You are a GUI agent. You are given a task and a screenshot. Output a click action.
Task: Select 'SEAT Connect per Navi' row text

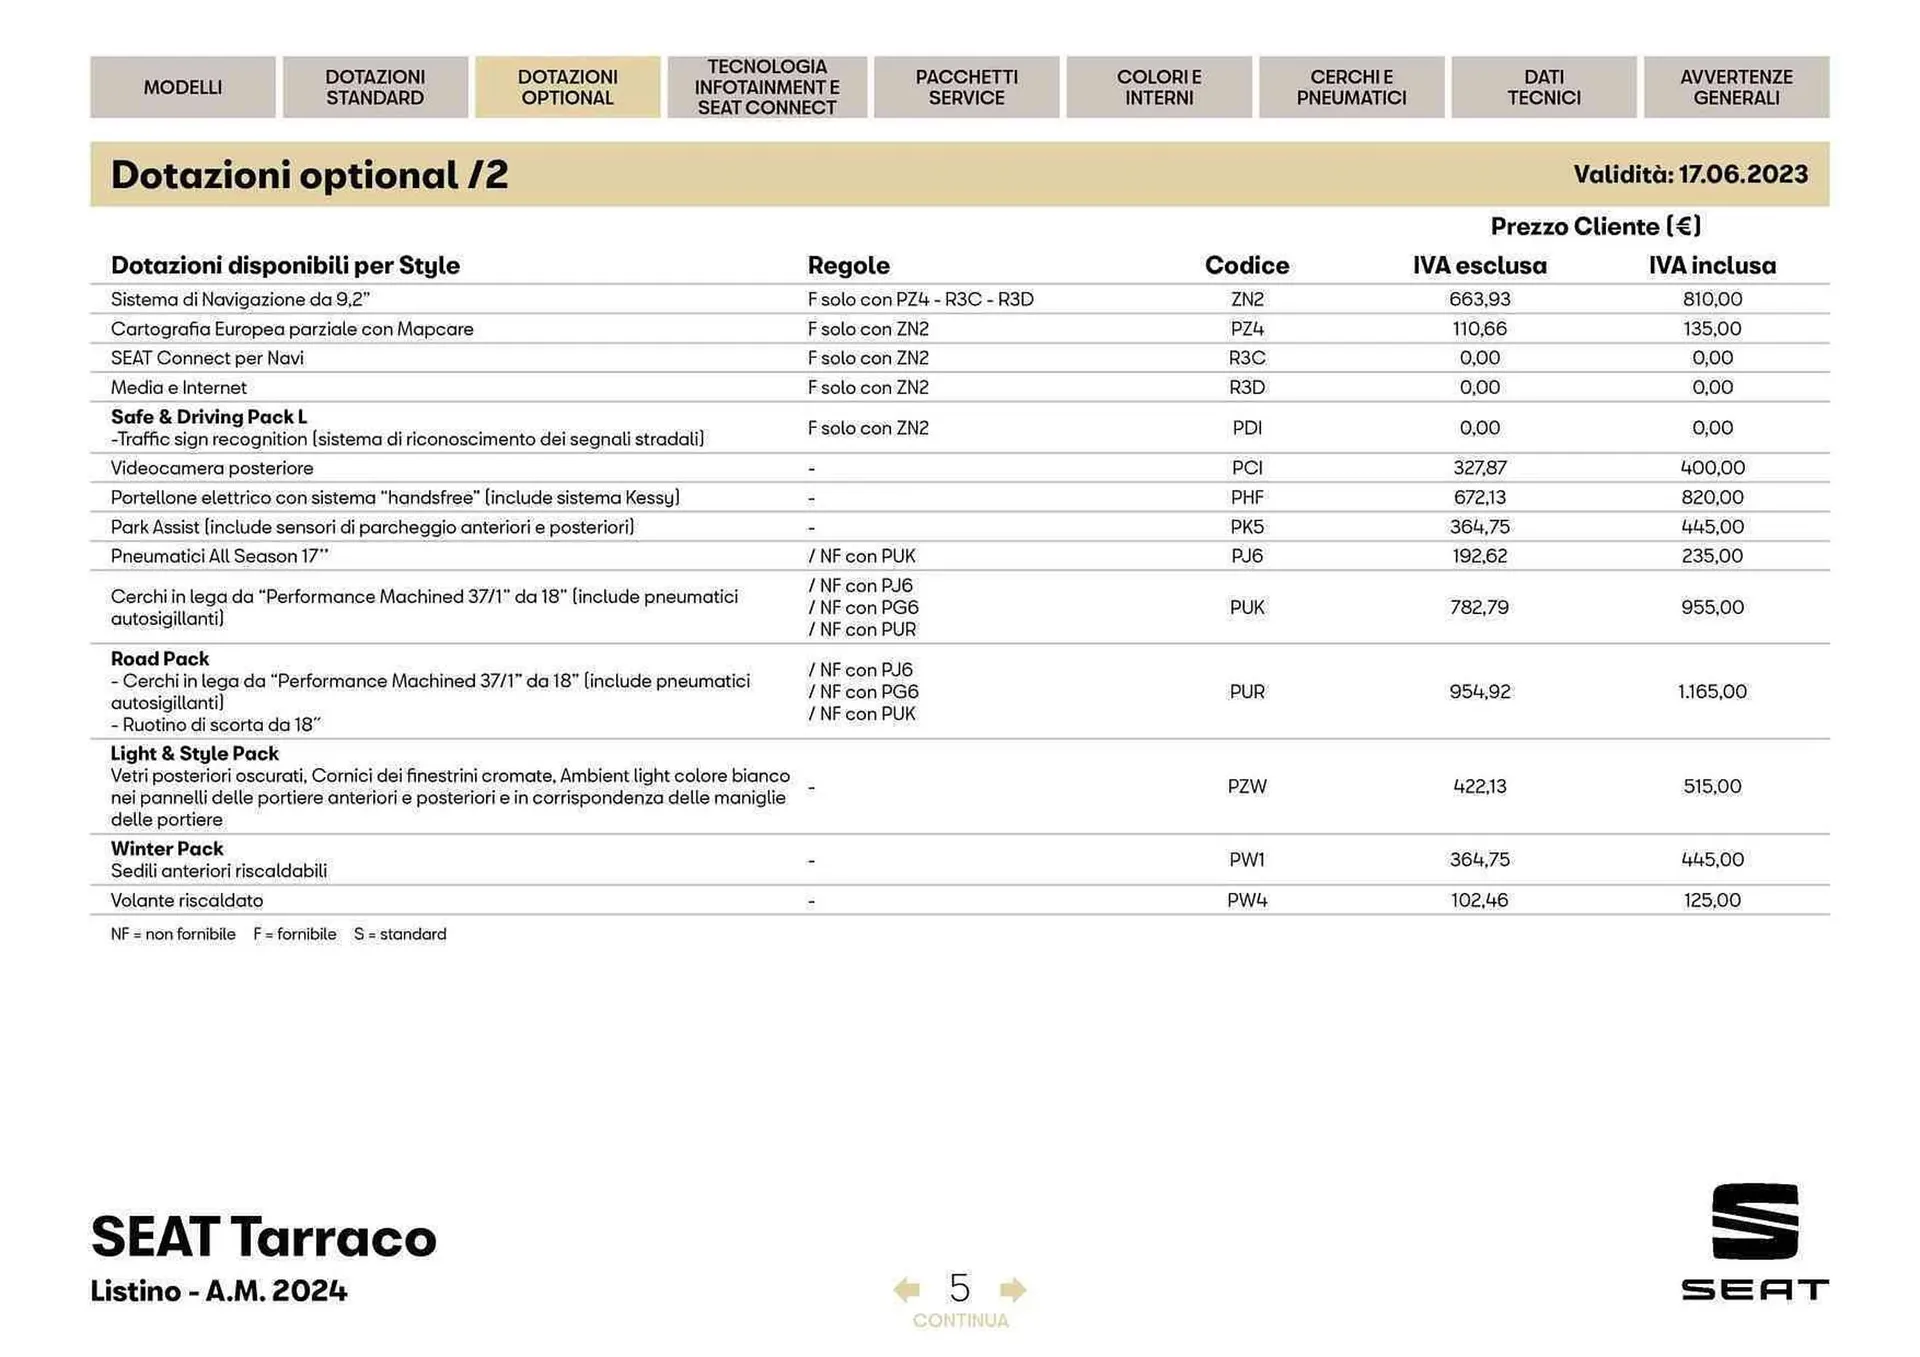coord(207,358)
